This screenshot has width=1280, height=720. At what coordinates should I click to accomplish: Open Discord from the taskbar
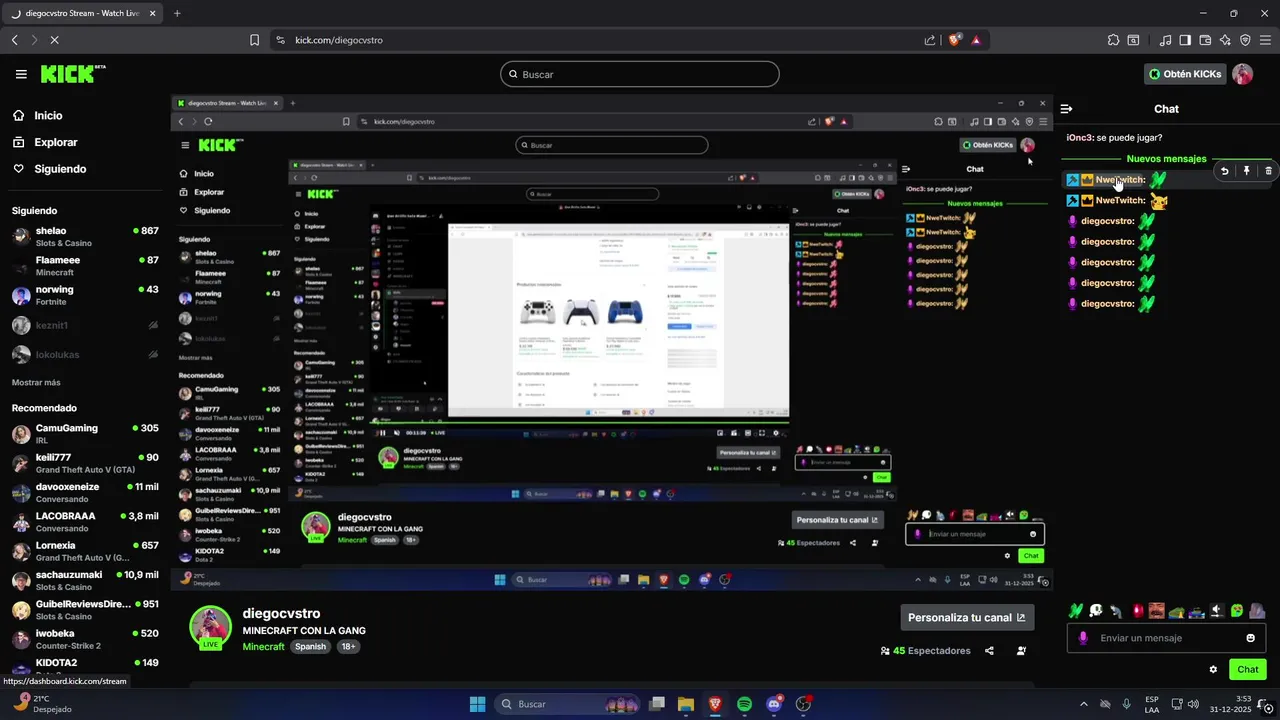(773, 704)
